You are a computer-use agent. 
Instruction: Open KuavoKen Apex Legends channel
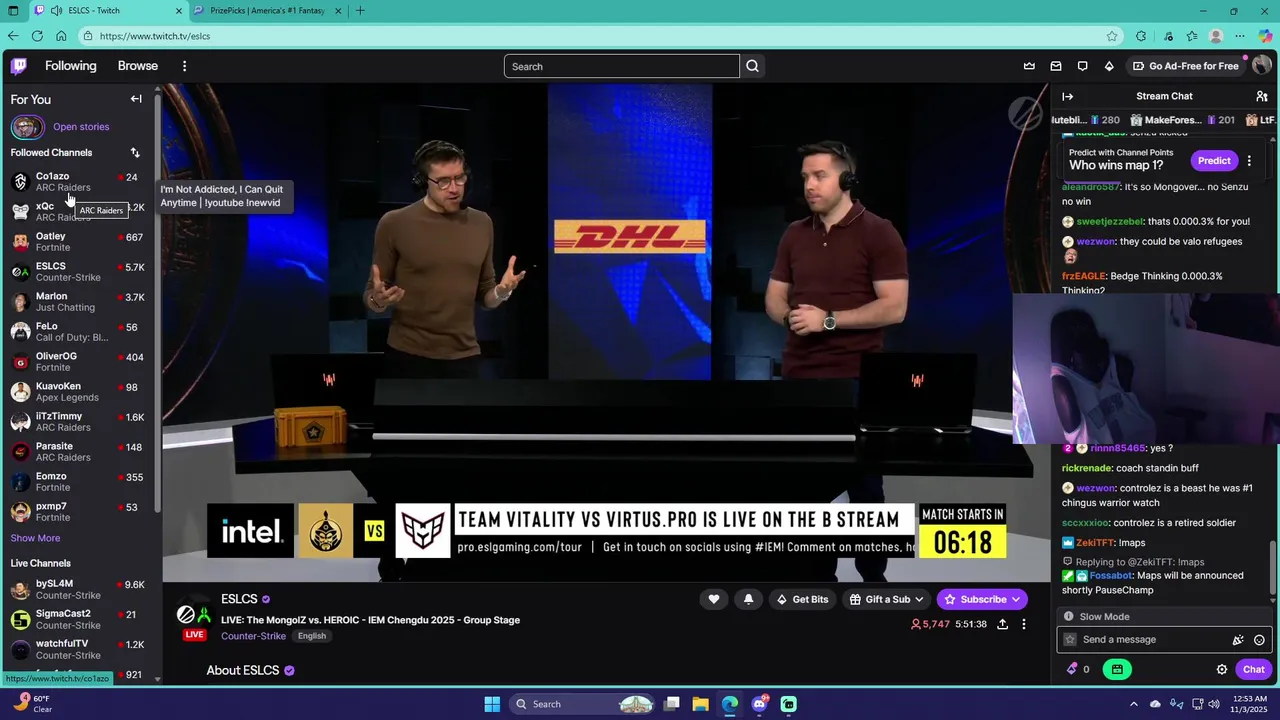[x=78, y=392]
